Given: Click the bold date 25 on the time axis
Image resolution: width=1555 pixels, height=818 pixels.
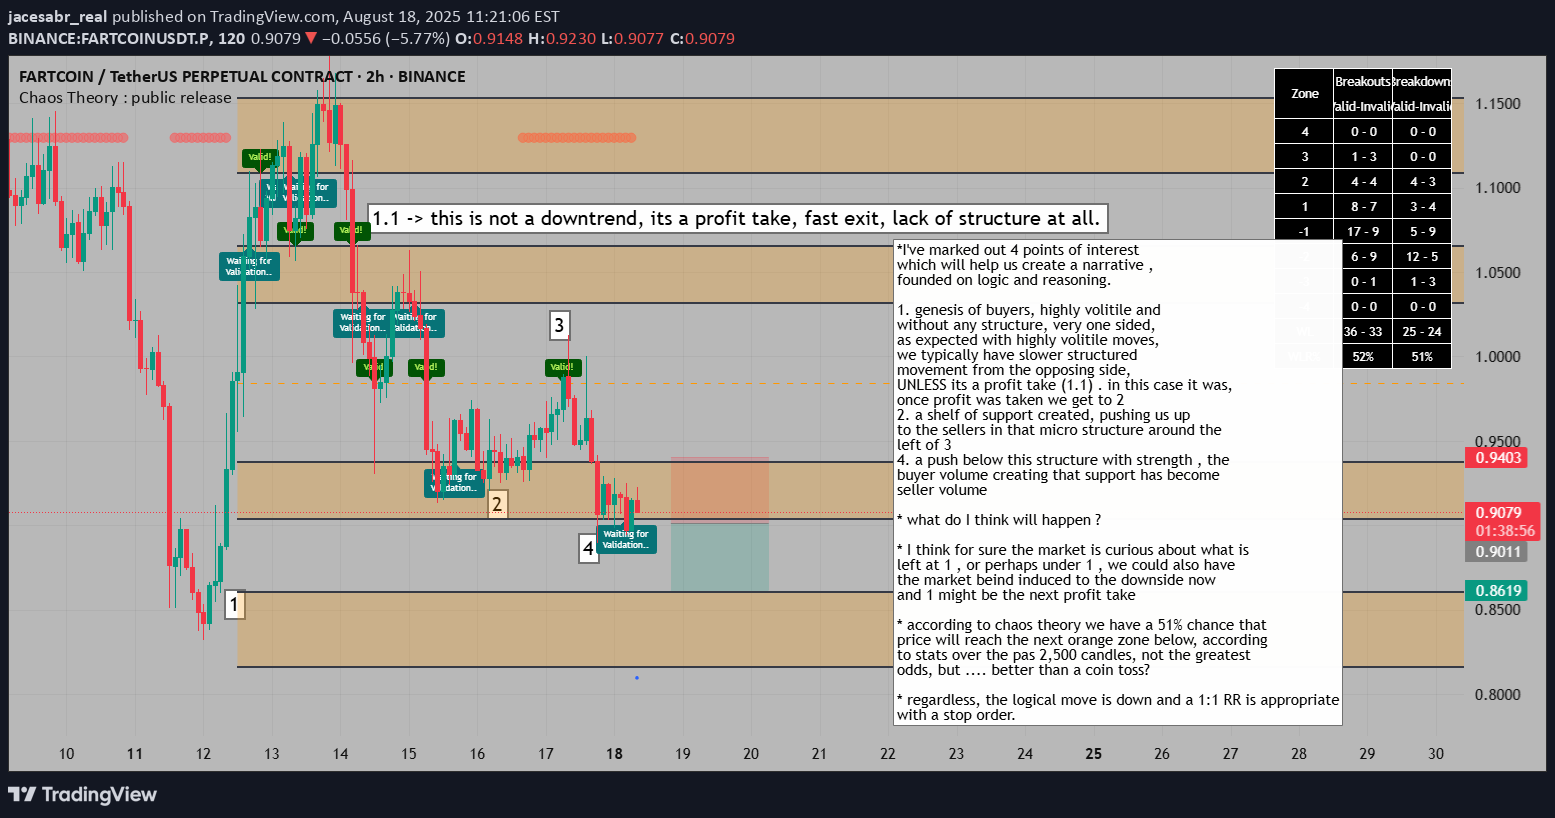Looking at the screenshot, I should [1093, 754].
